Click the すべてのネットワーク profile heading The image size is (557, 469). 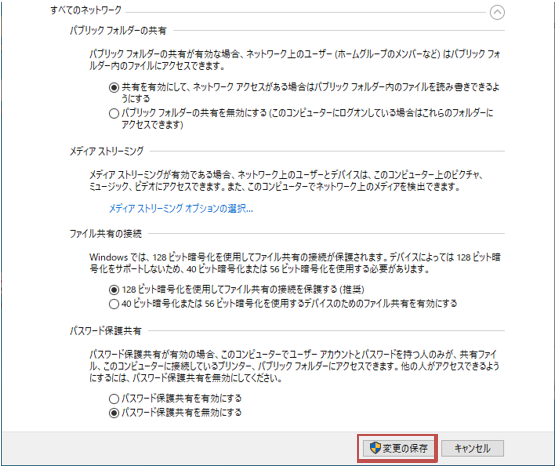pos(86,10)
